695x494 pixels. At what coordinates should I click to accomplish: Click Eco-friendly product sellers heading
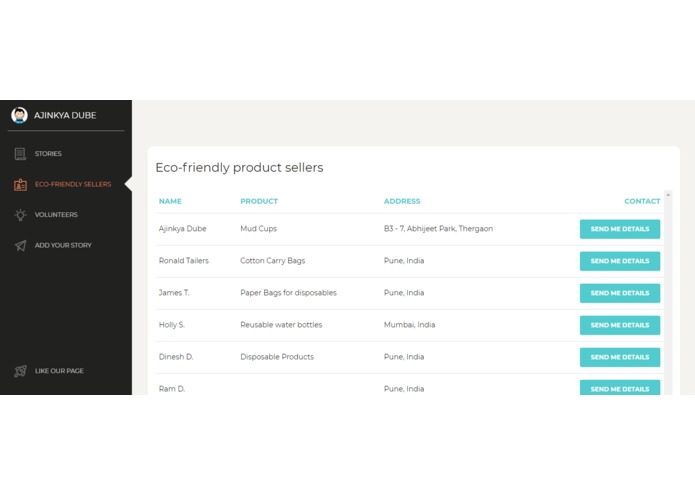tap(239, 167)
